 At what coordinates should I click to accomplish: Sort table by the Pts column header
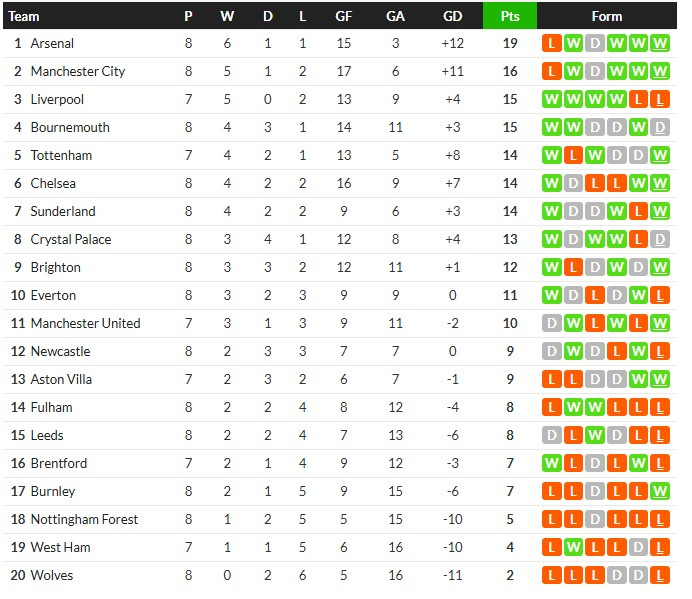click(509, 16)
